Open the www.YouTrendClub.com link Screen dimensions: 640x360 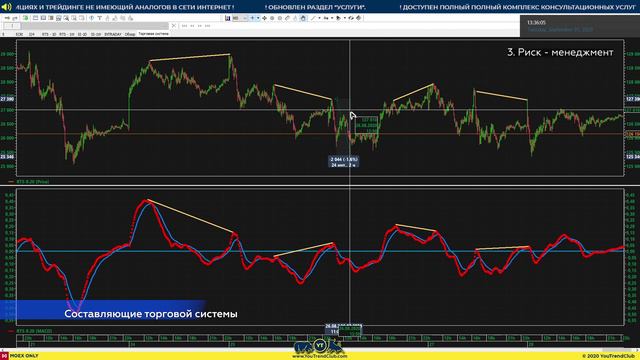click(319, 356)
